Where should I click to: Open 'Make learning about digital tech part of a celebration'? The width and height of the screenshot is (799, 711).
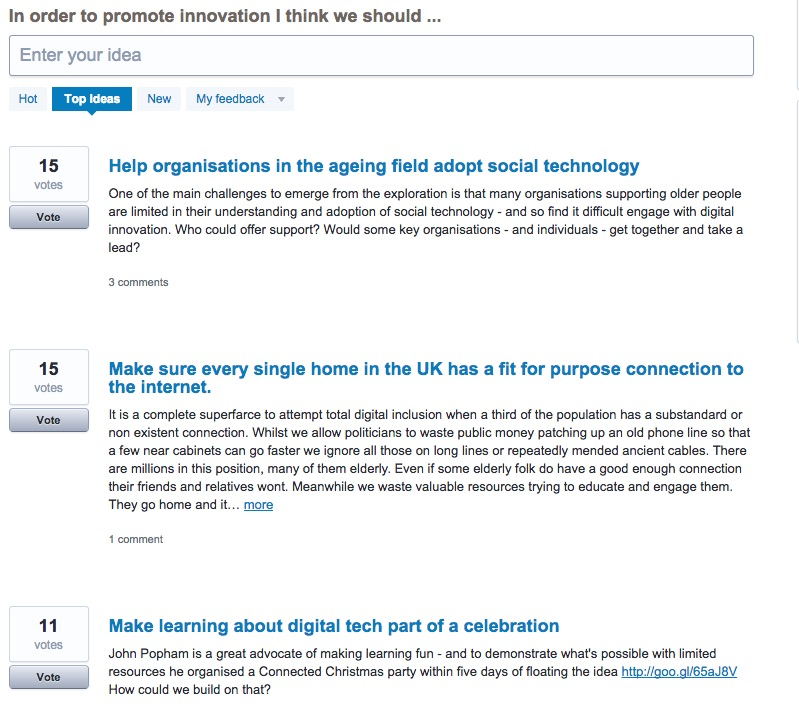(x=334, y=626)
